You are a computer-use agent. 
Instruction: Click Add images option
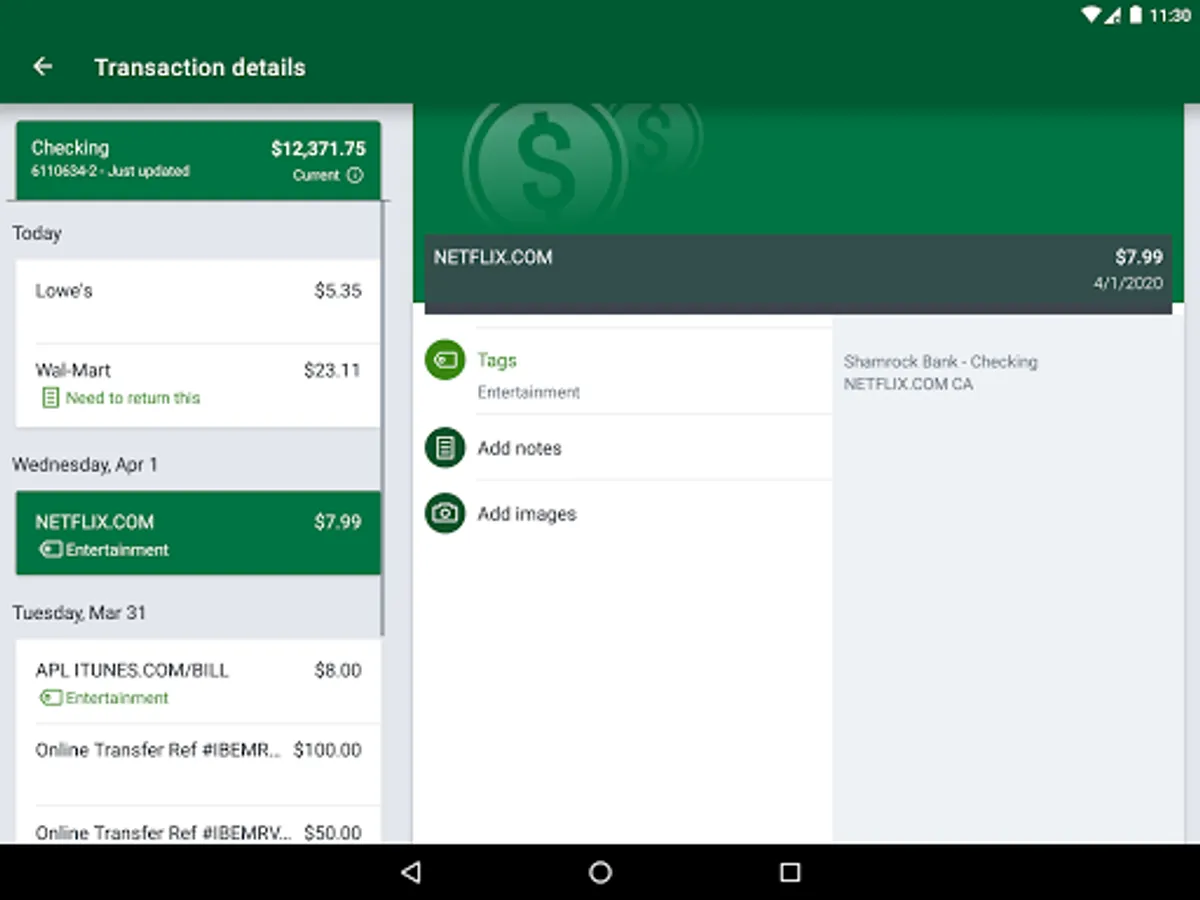tap(628, 513)
